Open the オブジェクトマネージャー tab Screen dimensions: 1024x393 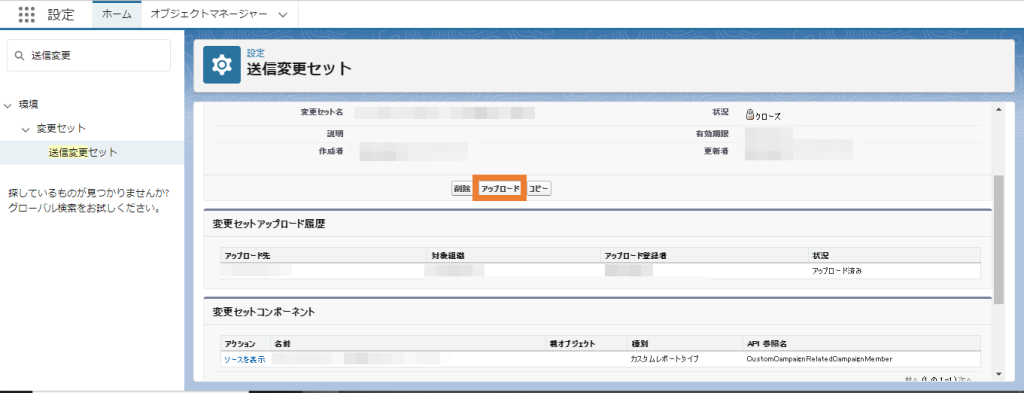pyautogui.click(x=208, y=14)
